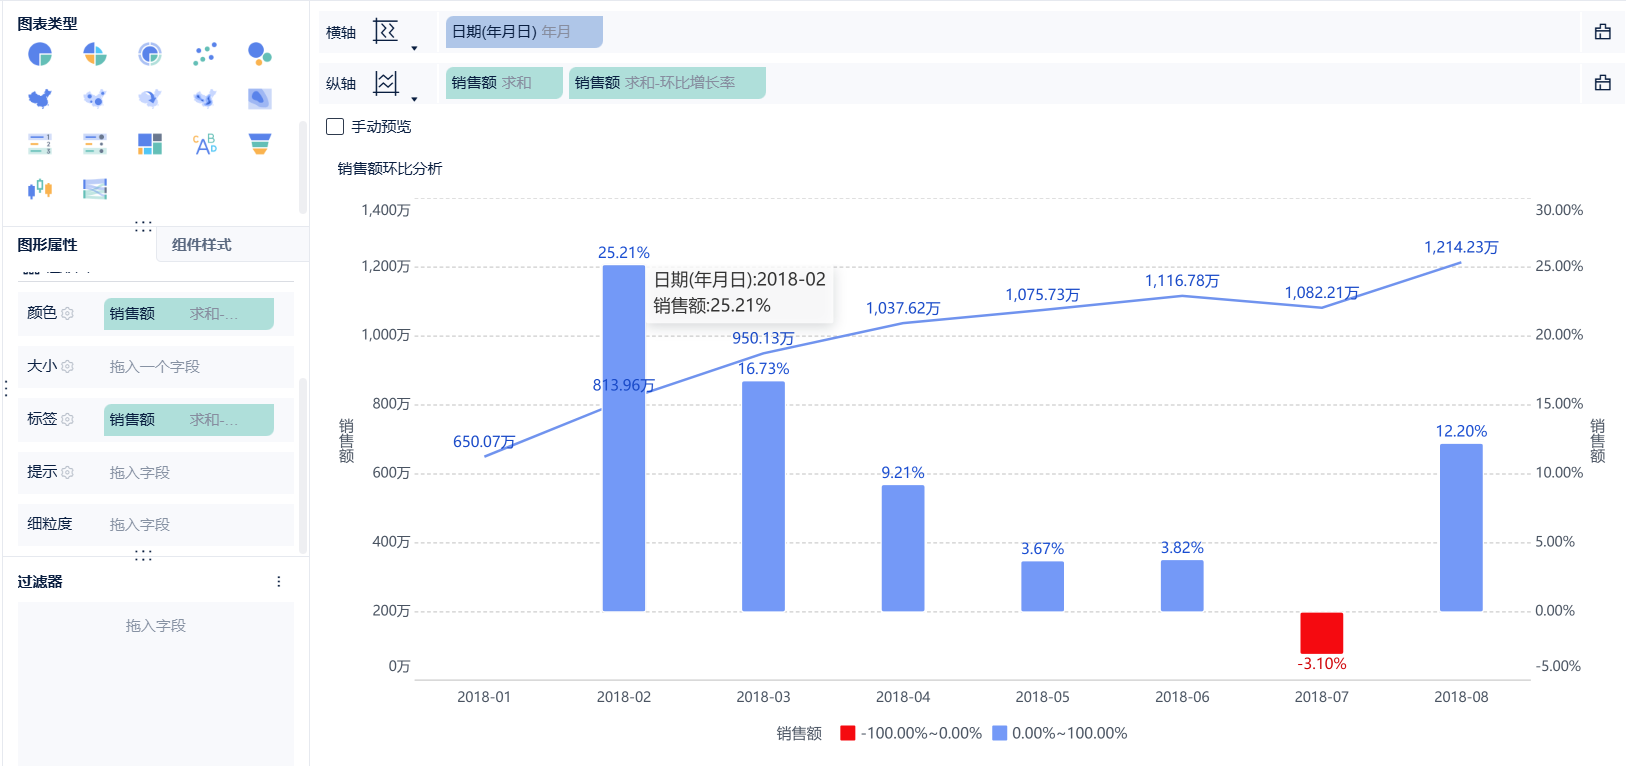Click the 2018-02 growth rate bar
The height and width of the screenshot is (766, 1626).
[x=624, y=437]
